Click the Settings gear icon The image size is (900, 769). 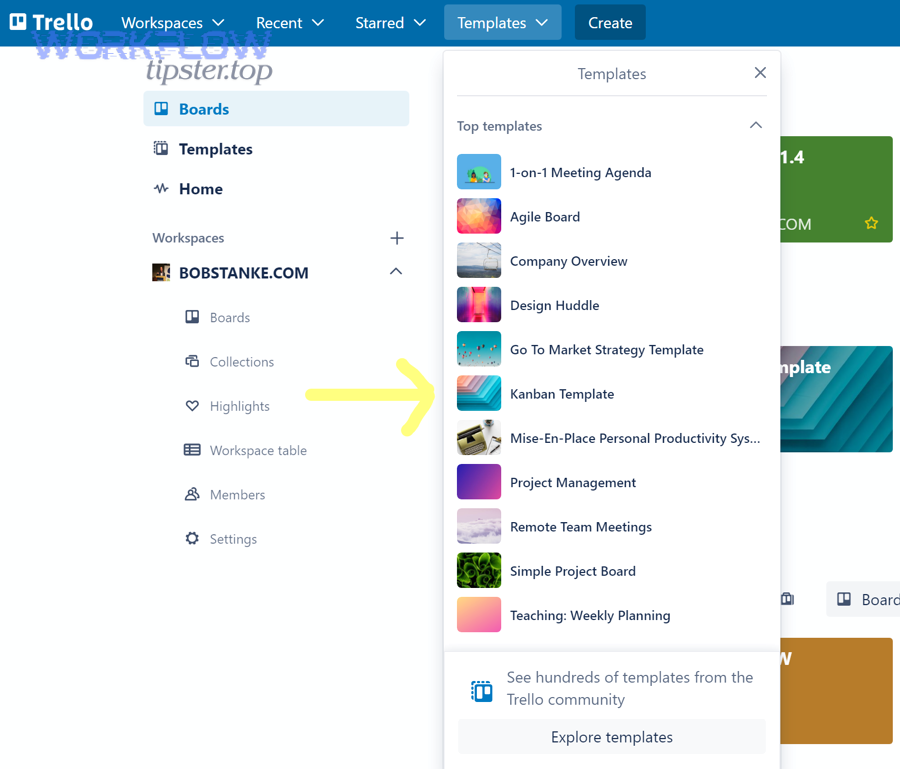(192, 538)
